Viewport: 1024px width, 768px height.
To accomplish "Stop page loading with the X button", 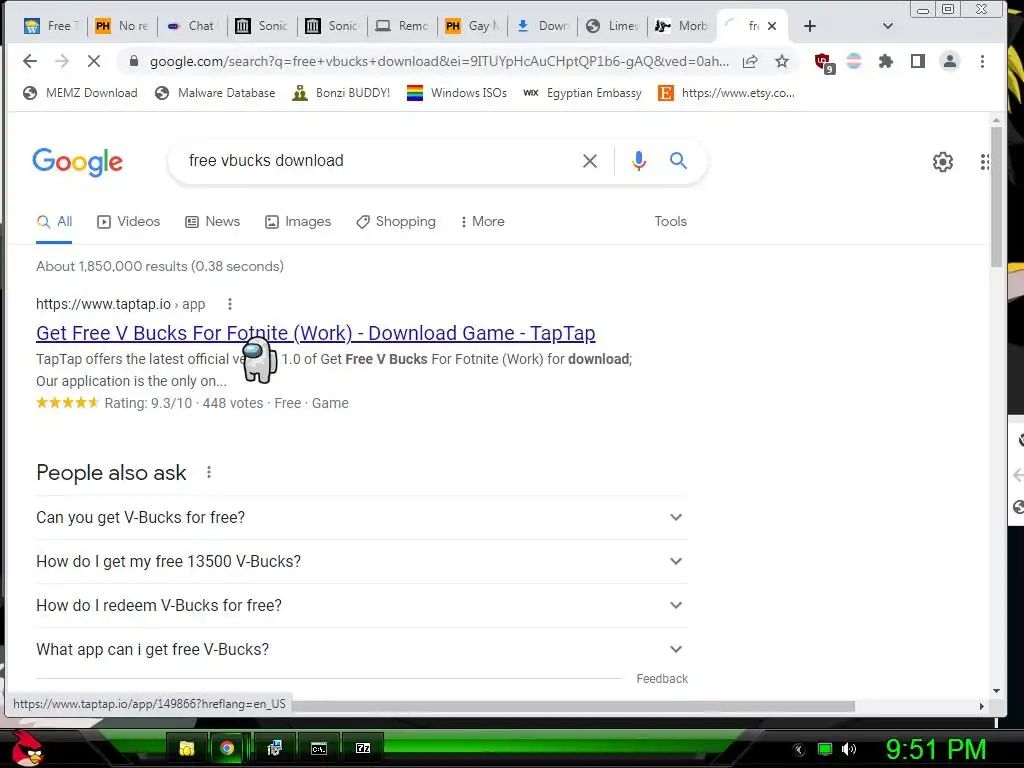I will [x=93, y=61].
